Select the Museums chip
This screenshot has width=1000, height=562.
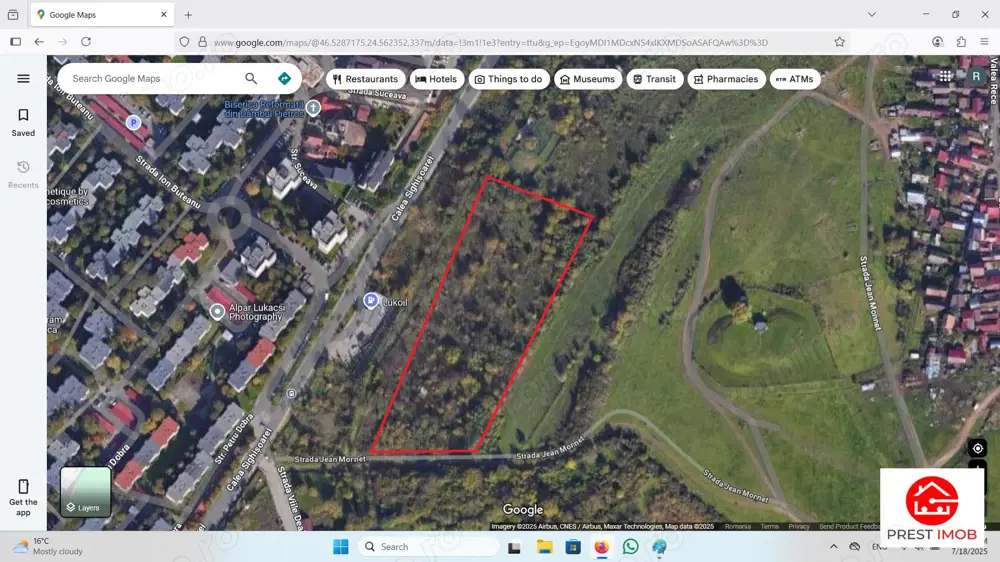click(587, 79)
